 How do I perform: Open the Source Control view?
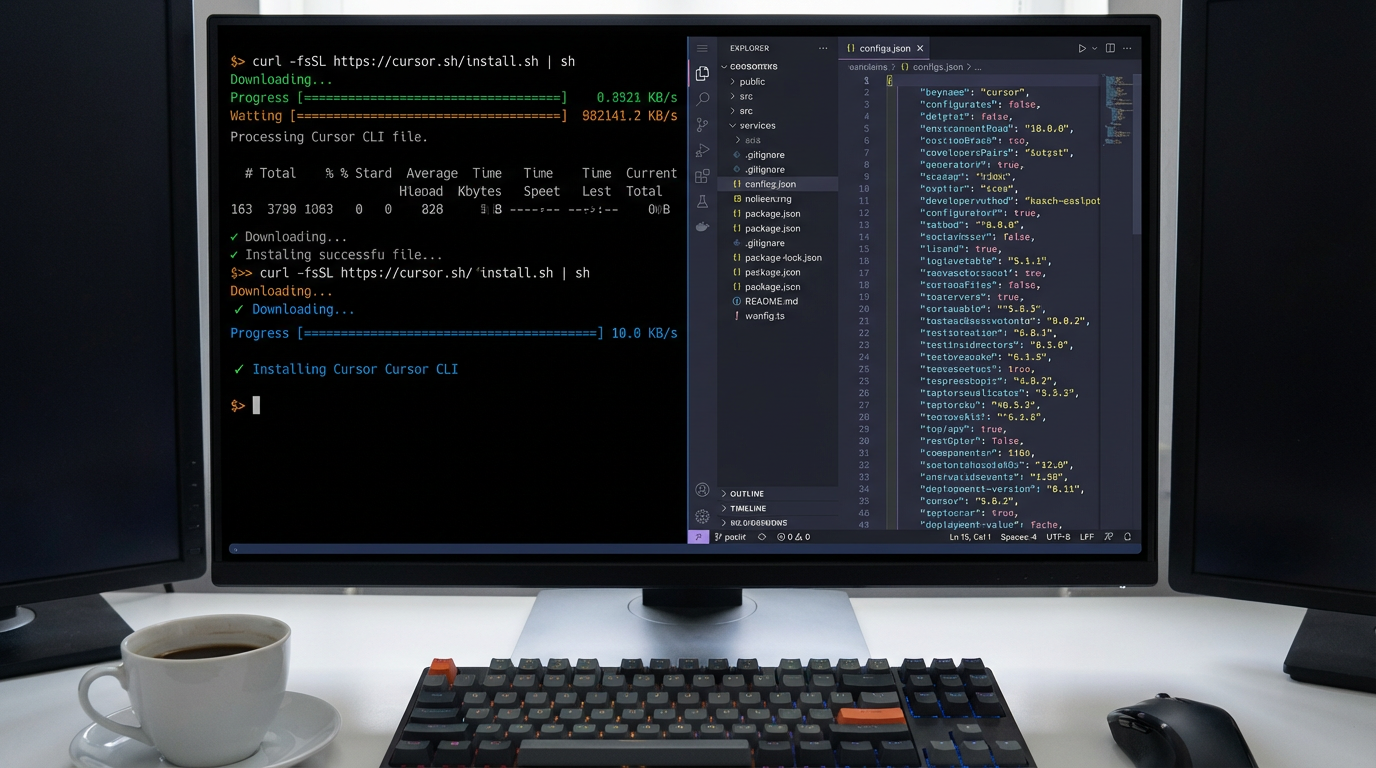[x=702, y=124]
